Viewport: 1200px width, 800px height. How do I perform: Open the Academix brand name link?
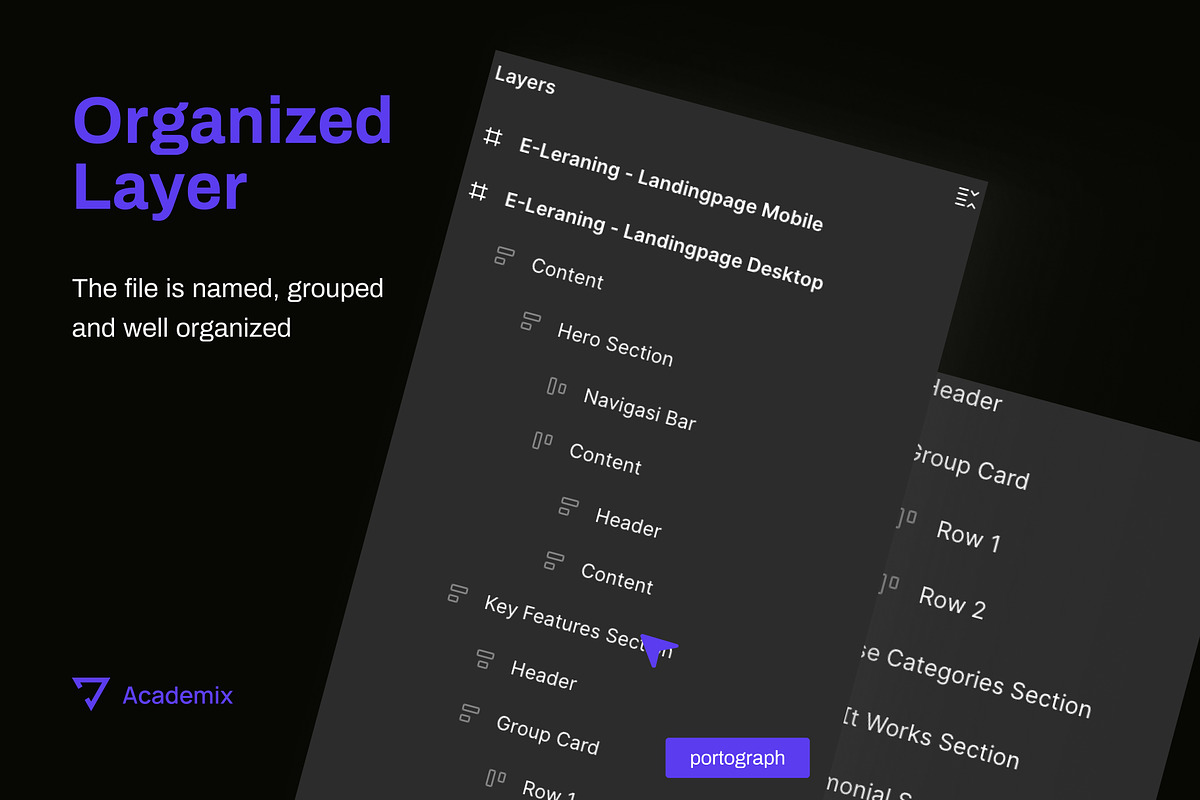177,694
